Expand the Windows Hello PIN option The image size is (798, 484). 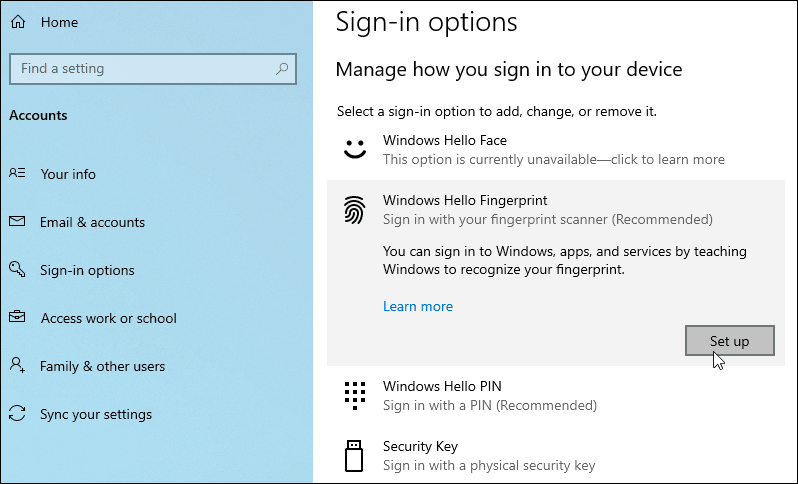[x=556, y=396]
